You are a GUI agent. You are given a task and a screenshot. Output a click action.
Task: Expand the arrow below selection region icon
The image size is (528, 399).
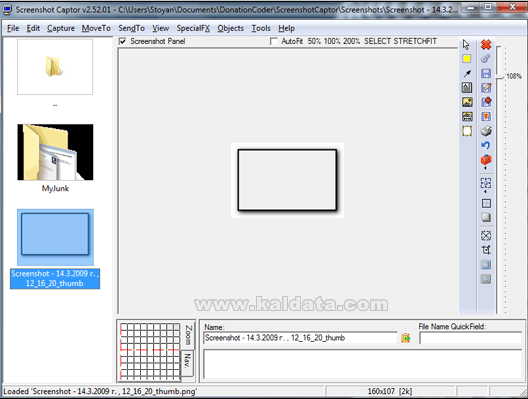point(485,191)
